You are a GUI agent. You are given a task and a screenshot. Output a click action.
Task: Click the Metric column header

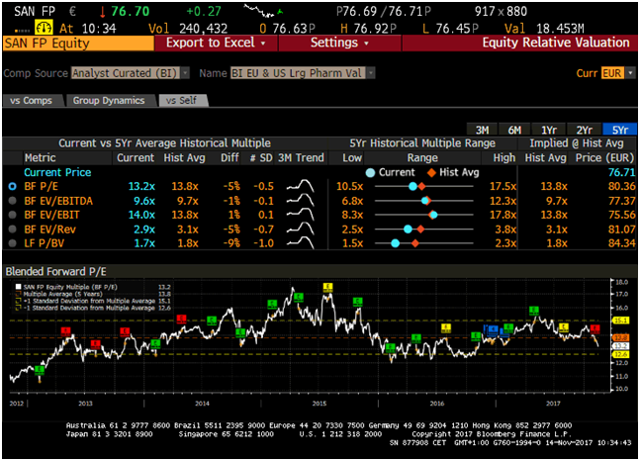pos(40,158)
